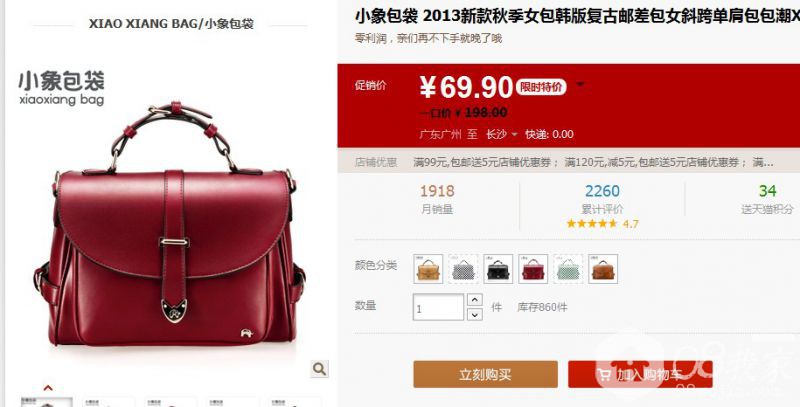Click the five-star rating icons
Screen dimensions: 800x407
point(592,223)
